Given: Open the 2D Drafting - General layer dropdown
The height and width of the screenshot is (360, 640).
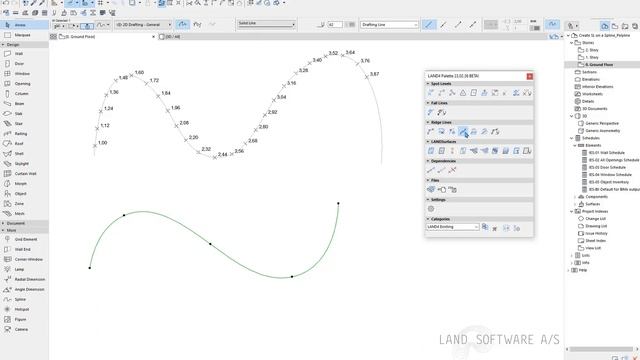Looking at the screenshot, I should 143,25.
